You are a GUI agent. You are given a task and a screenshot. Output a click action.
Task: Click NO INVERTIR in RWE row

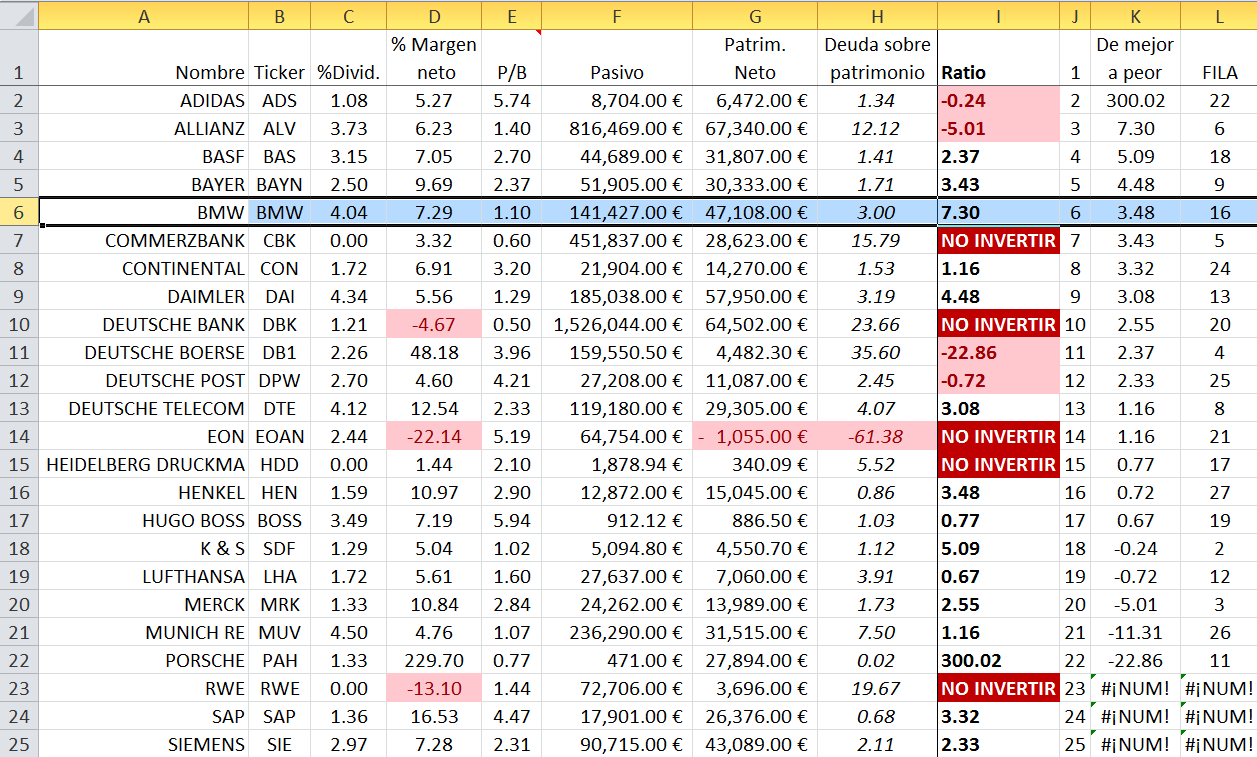pos(998,688)
